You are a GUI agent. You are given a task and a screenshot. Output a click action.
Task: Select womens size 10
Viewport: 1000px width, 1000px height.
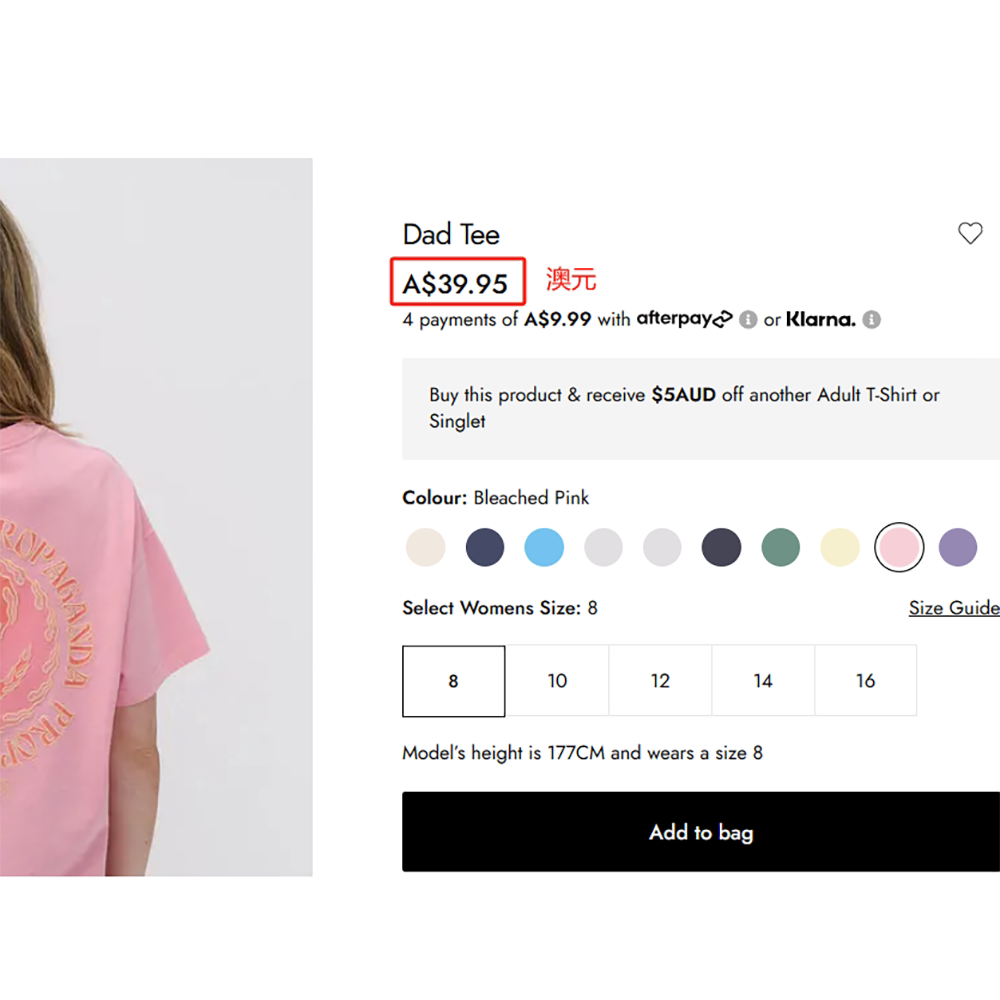[557, 681]
